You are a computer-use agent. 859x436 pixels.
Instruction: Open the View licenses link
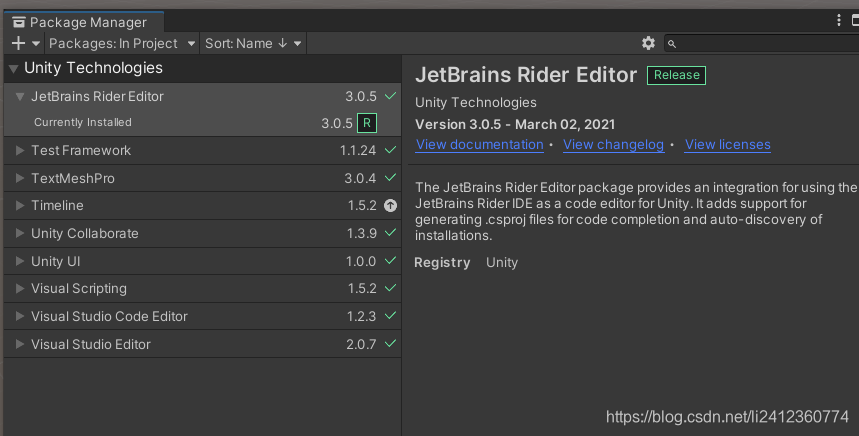click(x=728, y=145)
